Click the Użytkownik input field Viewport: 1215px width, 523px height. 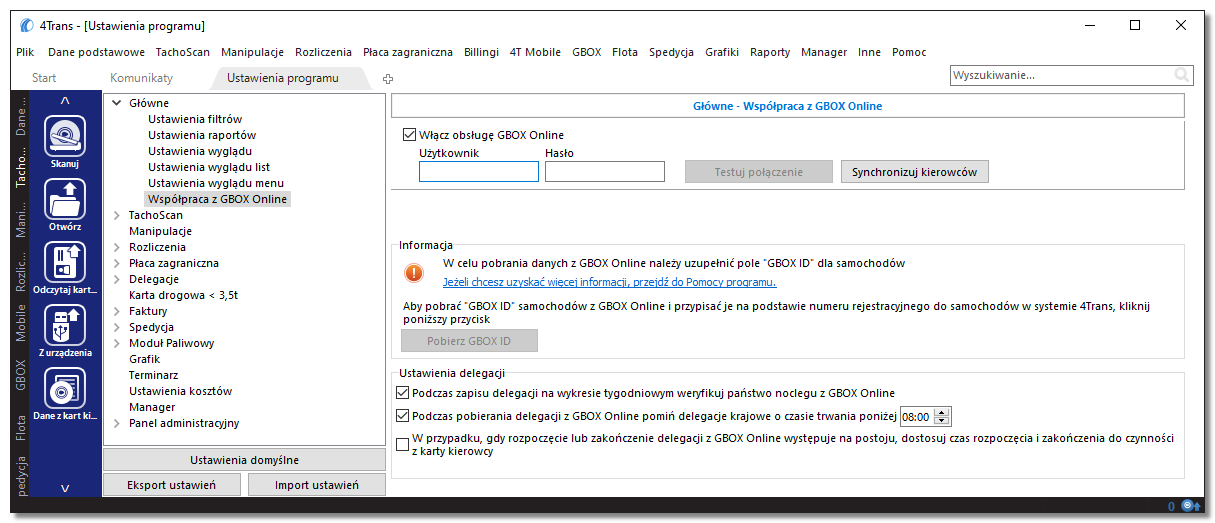pos(479,172)
